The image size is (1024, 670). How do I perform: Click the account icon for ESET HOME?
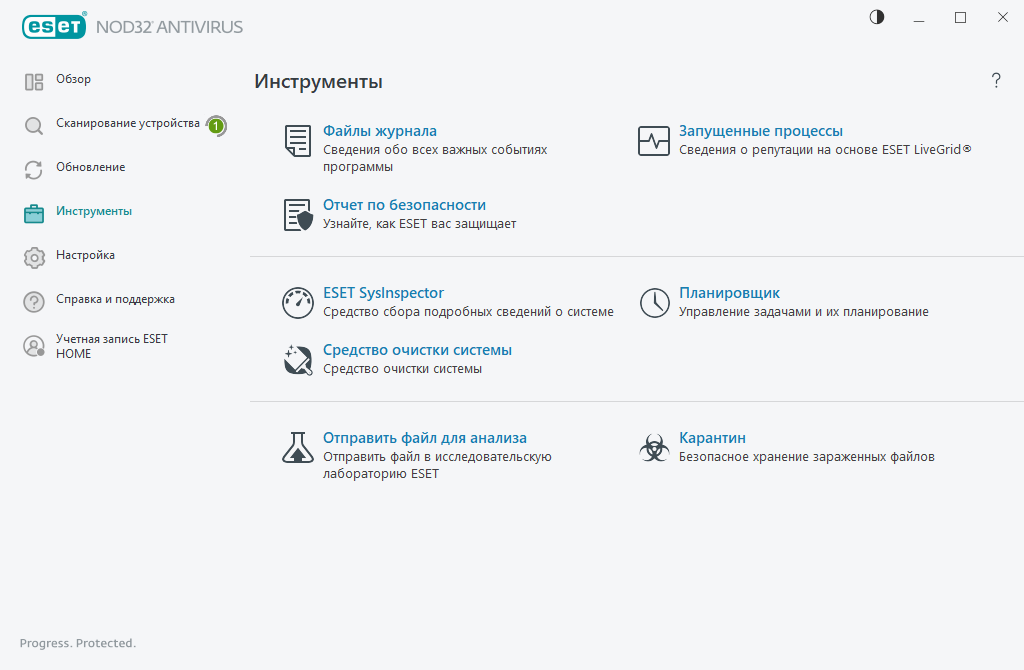(x=34, y=346)
